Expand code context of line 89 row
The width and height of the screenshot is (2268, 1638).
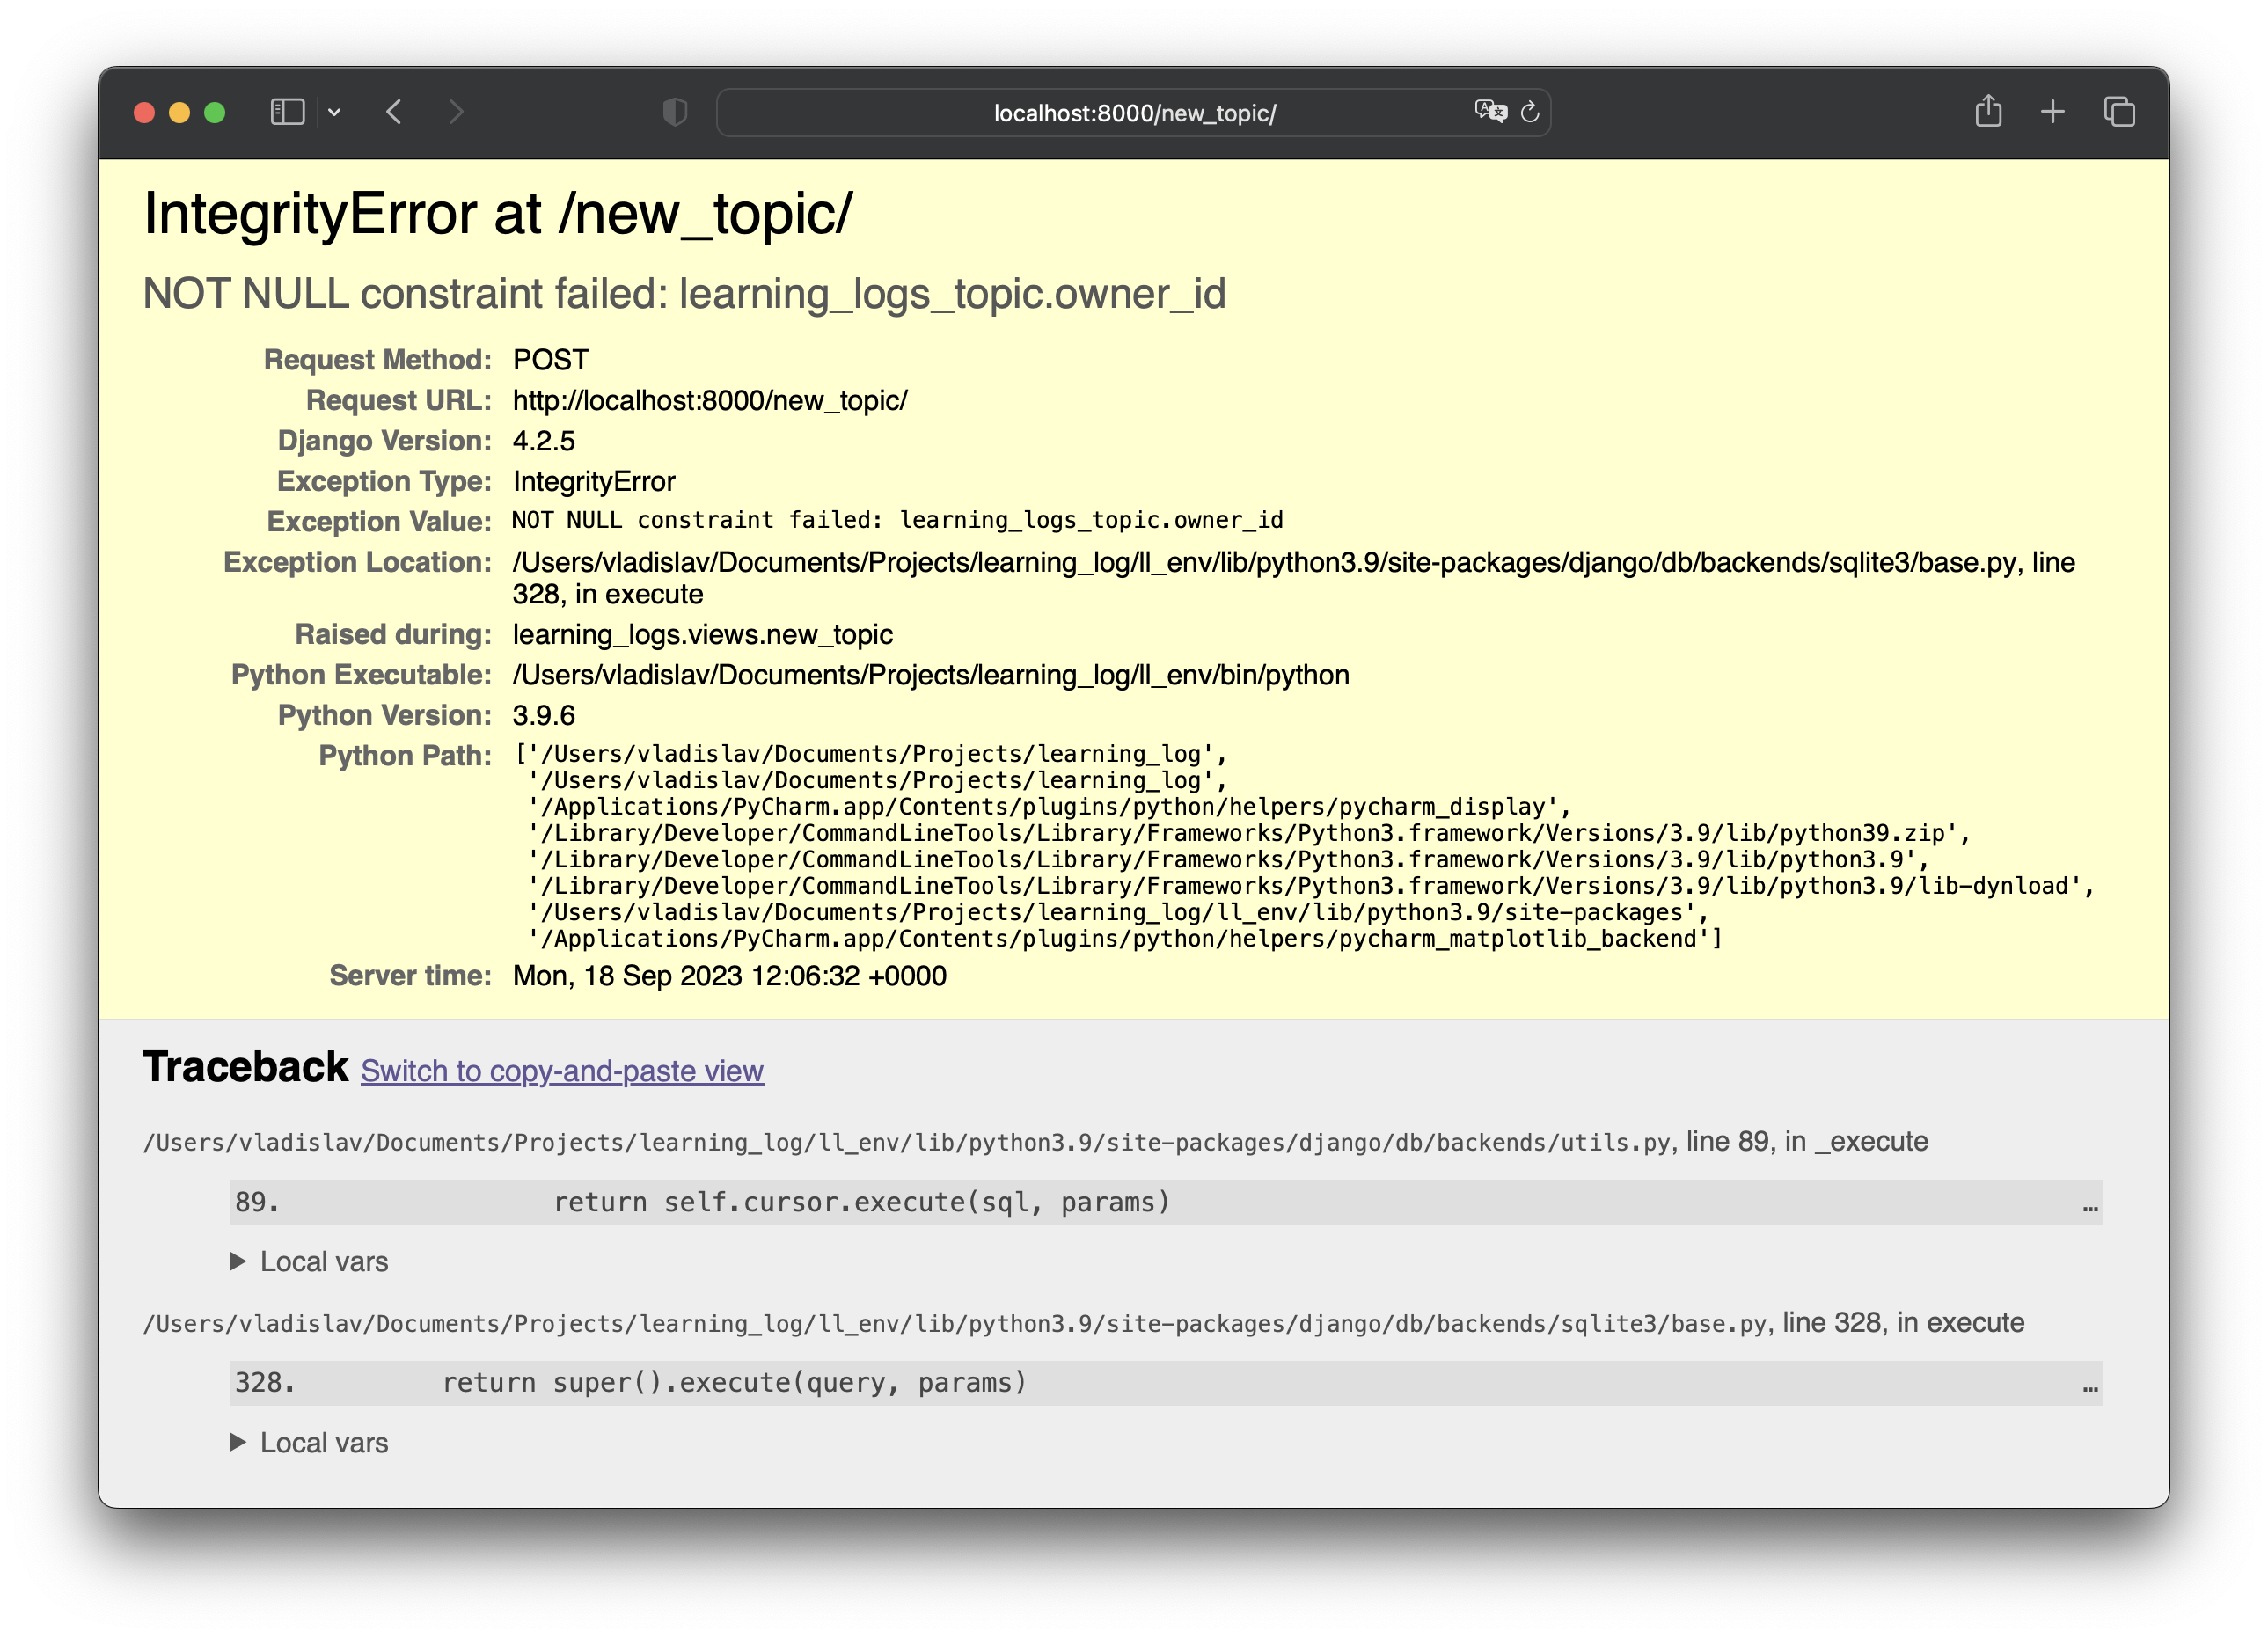click(1166, 1202)
